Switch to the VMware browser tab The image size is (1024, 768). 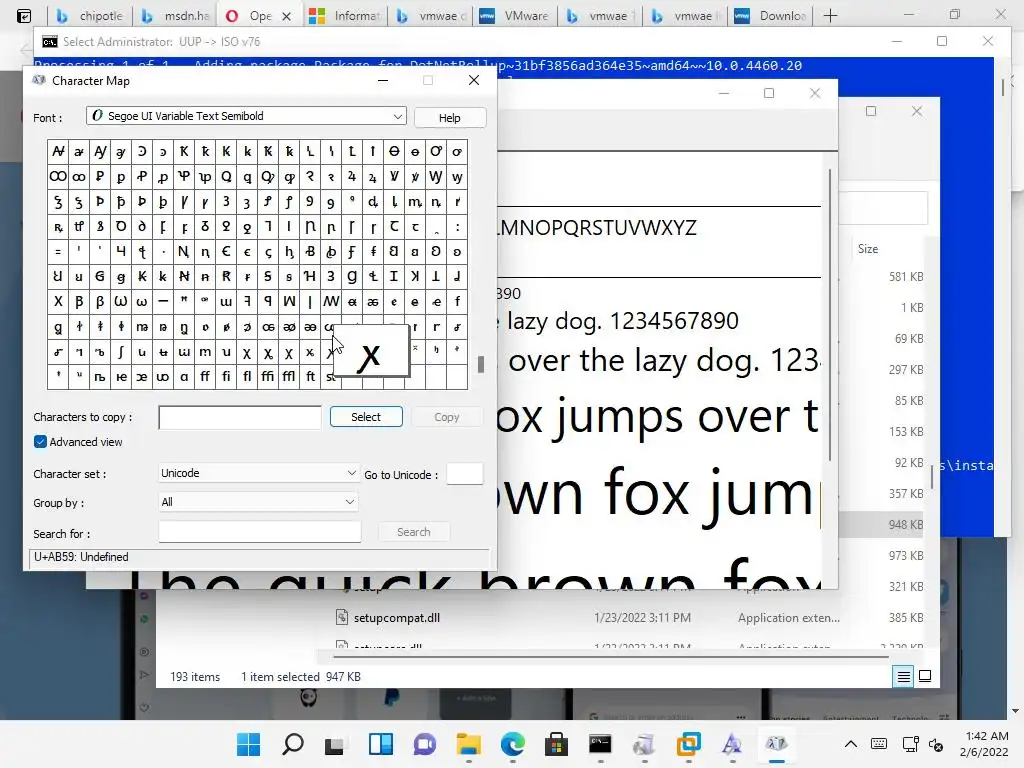(516, 16)
